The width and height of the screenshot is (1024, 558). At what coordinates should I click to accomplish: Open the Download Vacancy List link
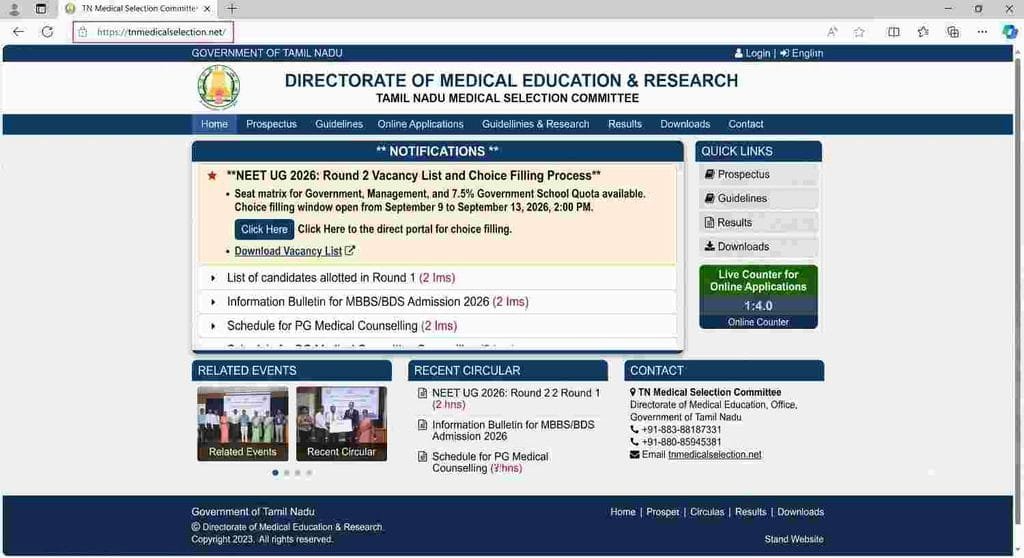click(288, 251)
